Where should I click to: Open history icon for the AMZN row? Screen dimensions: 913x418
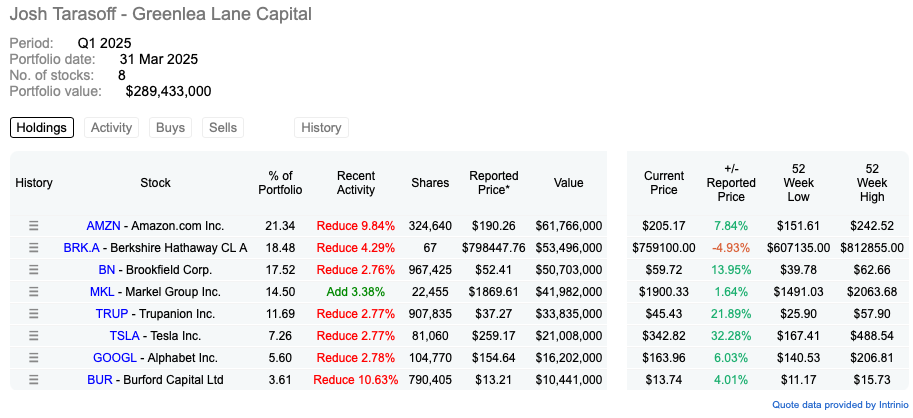pos(34,226)
